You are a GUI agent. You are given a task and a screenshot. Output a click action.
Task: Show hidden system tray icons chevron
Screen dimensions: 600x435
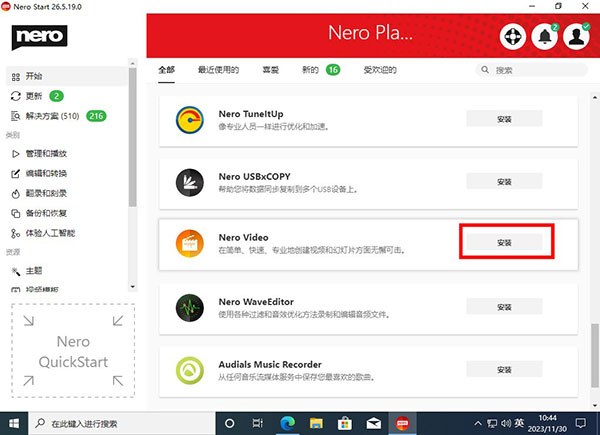pyautogui.click(x=478, y=424)
